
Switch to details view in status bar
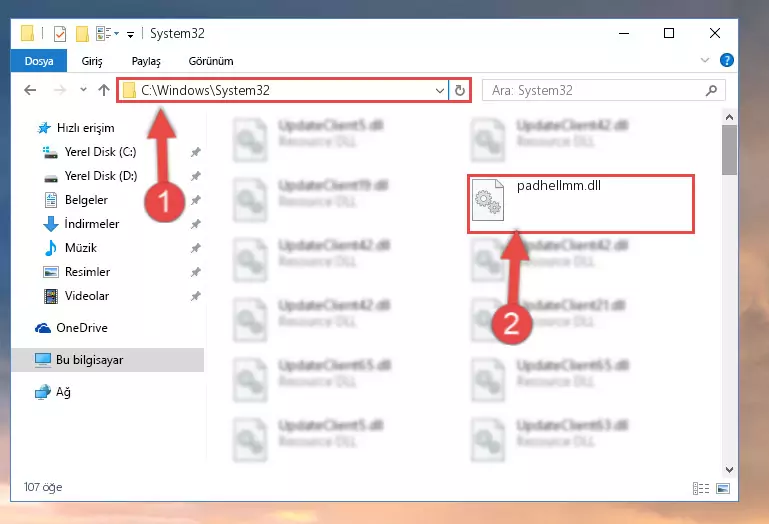pyautogui.click(x=701, y=488)
